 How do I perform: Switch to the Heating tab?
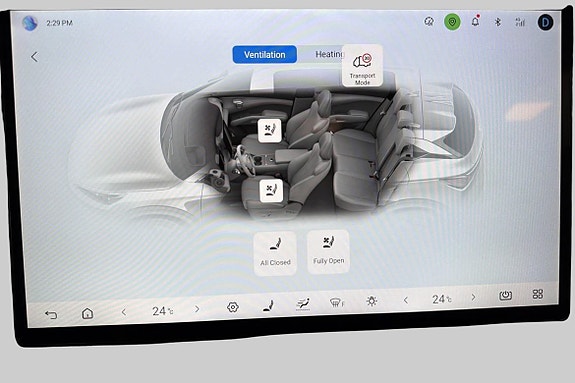(x=329, y=54)
